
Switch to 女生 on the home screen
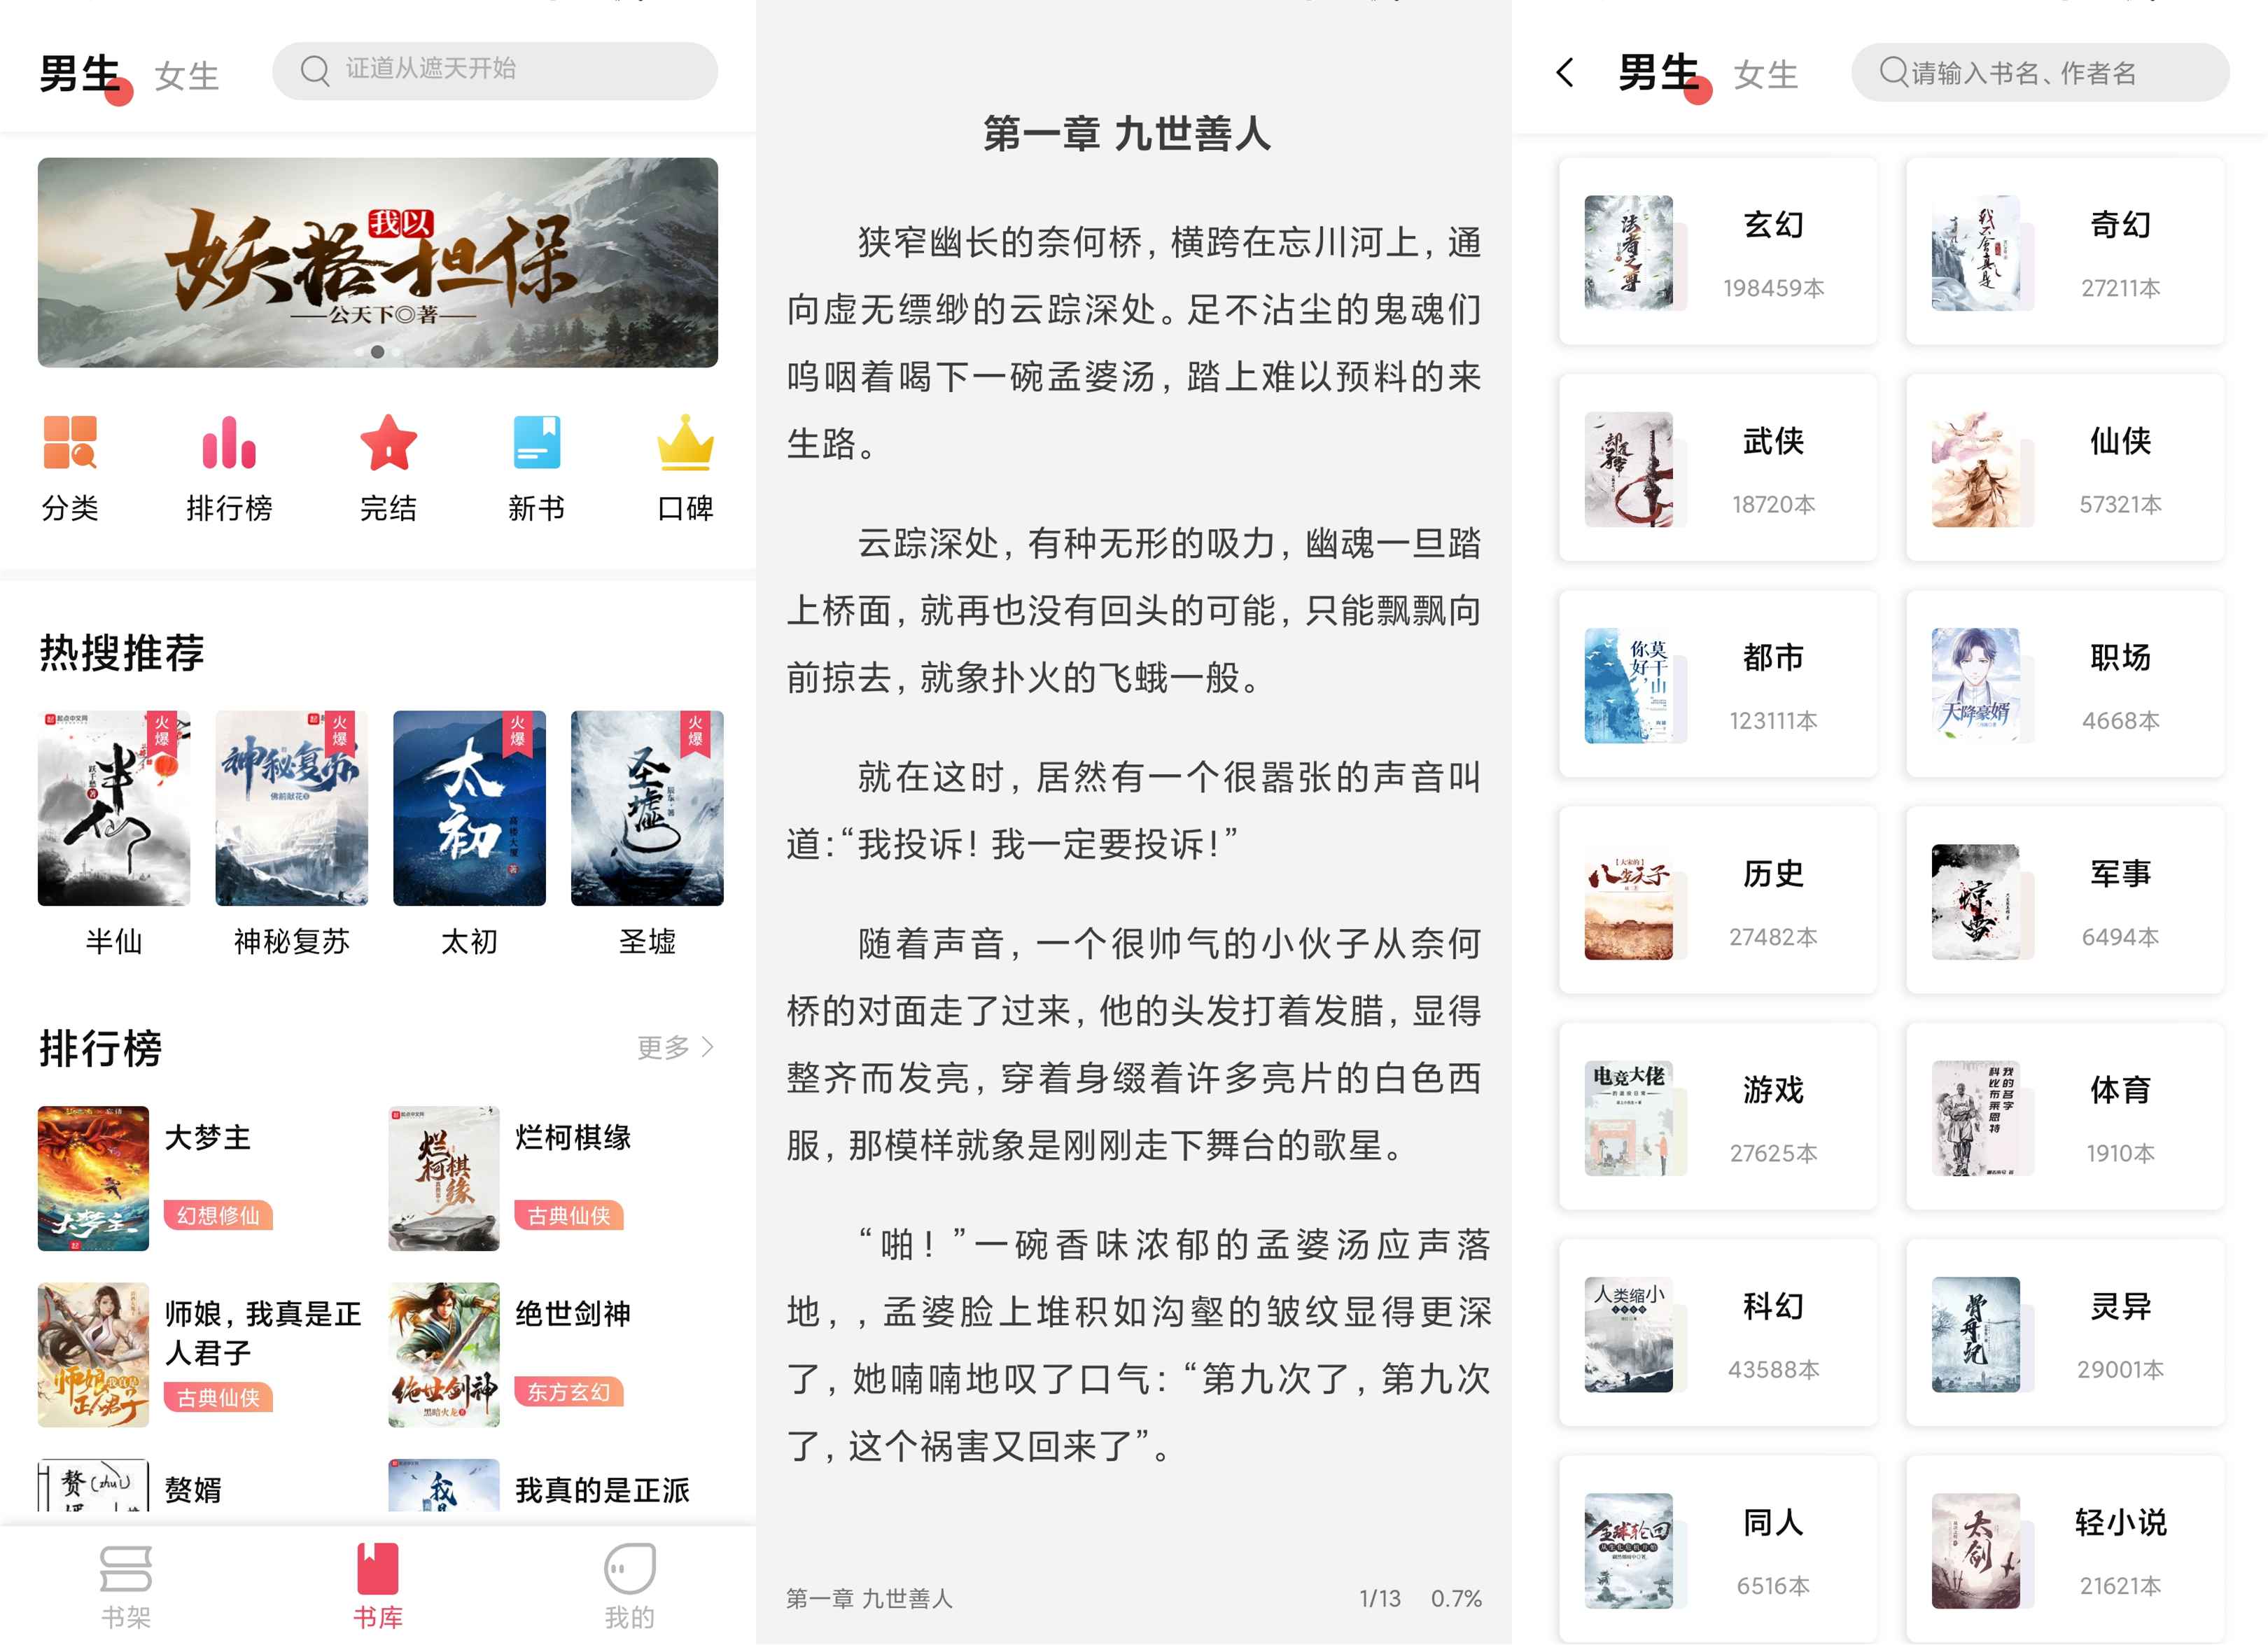[187, 76]
